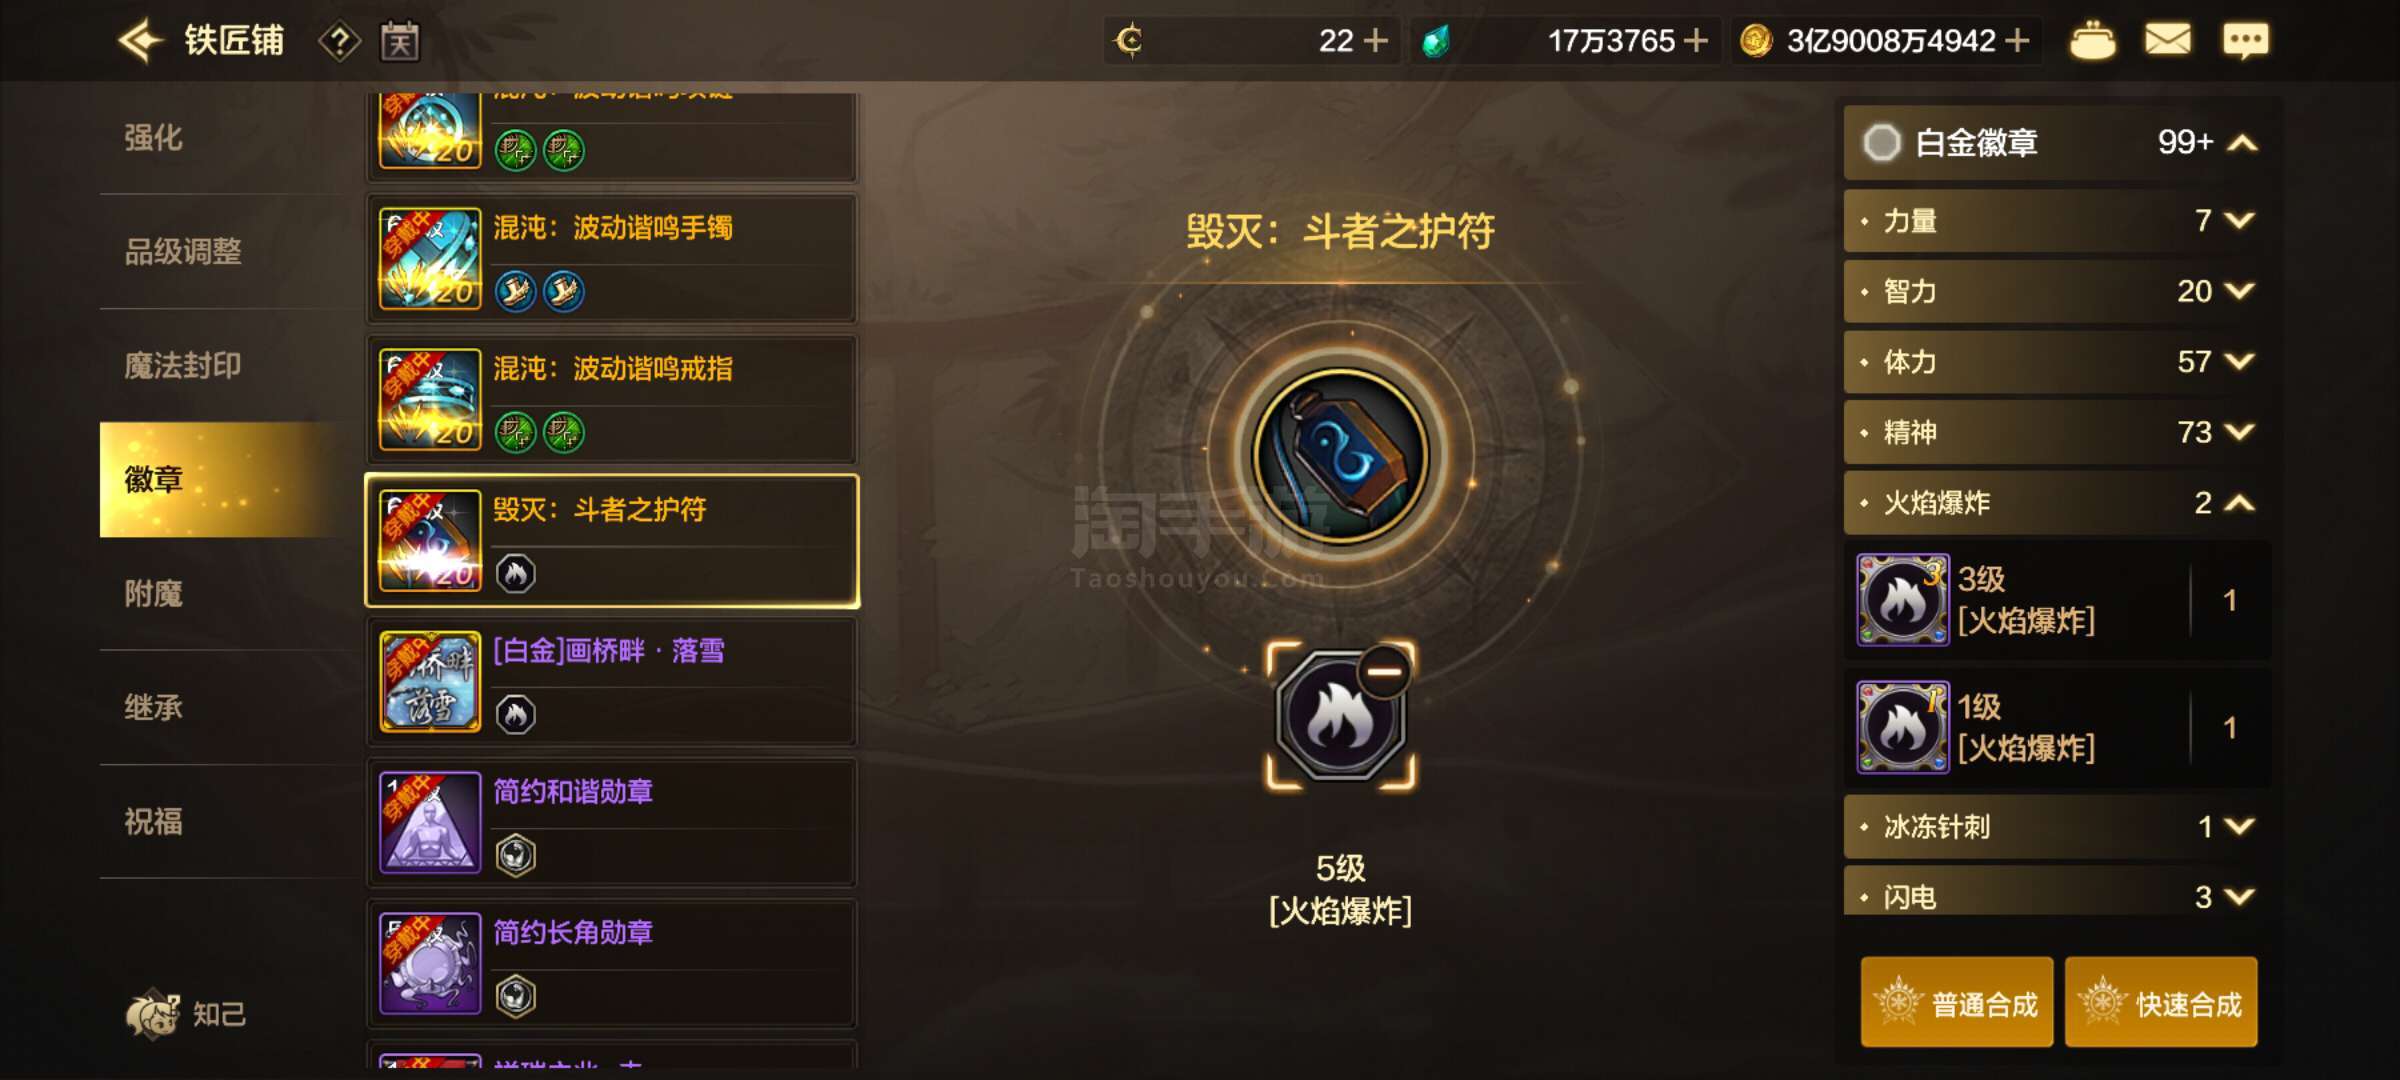Open the mail envelope icon

[2168, 40]
